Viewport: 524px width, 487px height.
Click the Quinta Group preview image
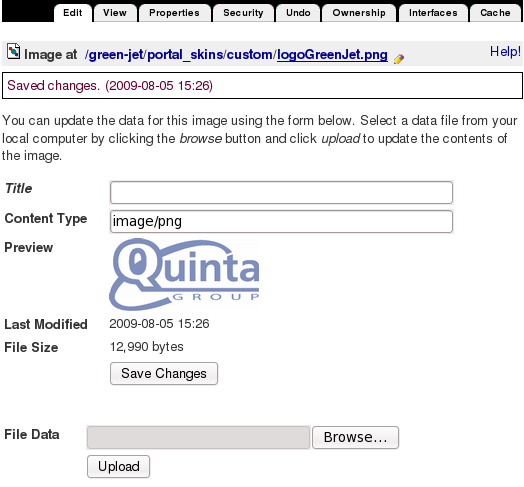point(184,274)
